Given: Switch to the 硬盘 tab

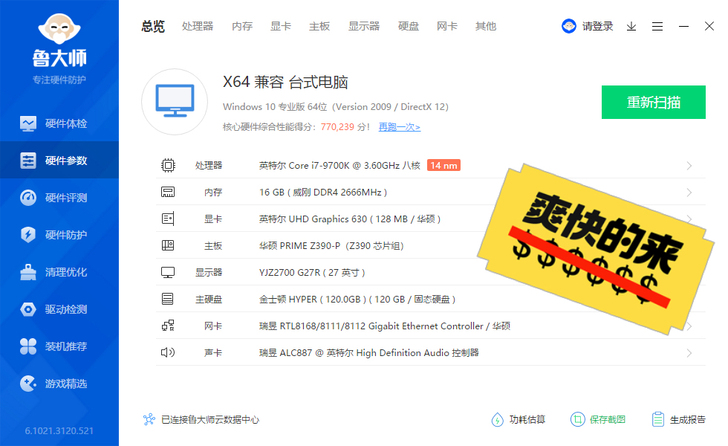Looking at the screenshot, I should 409,26.
